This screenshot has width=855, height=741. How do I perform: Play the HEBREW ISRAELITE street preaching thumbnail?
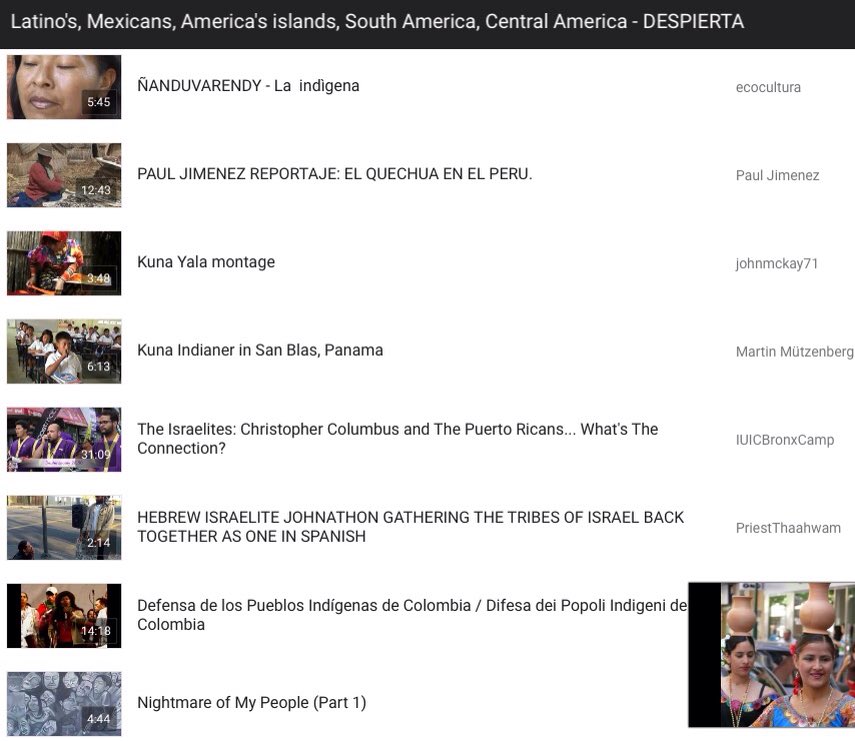pos(63,527)
